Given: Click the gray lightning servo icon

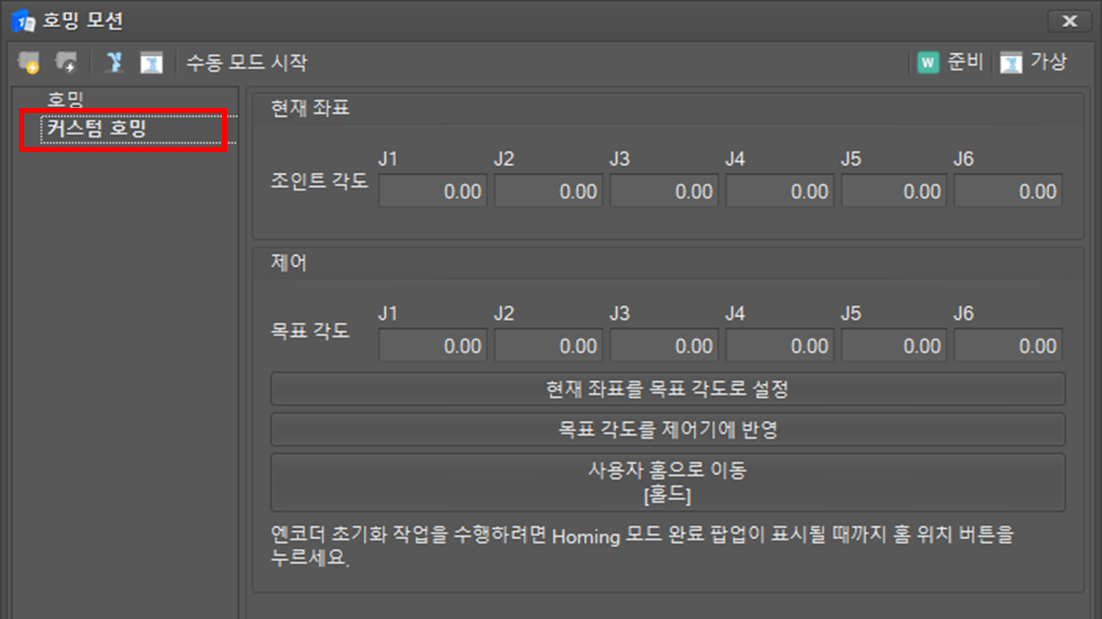Looking at the screenshot, I should 66,63.
